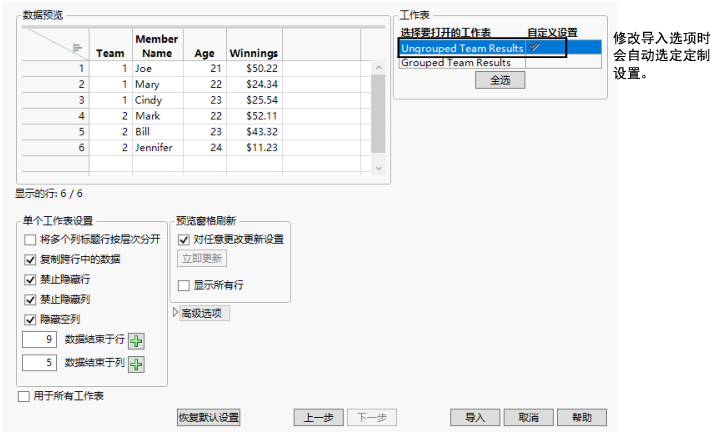Click row number 1 in preview
The width and height of the screenshot is (713, 434).
click(x=55, y=69)
